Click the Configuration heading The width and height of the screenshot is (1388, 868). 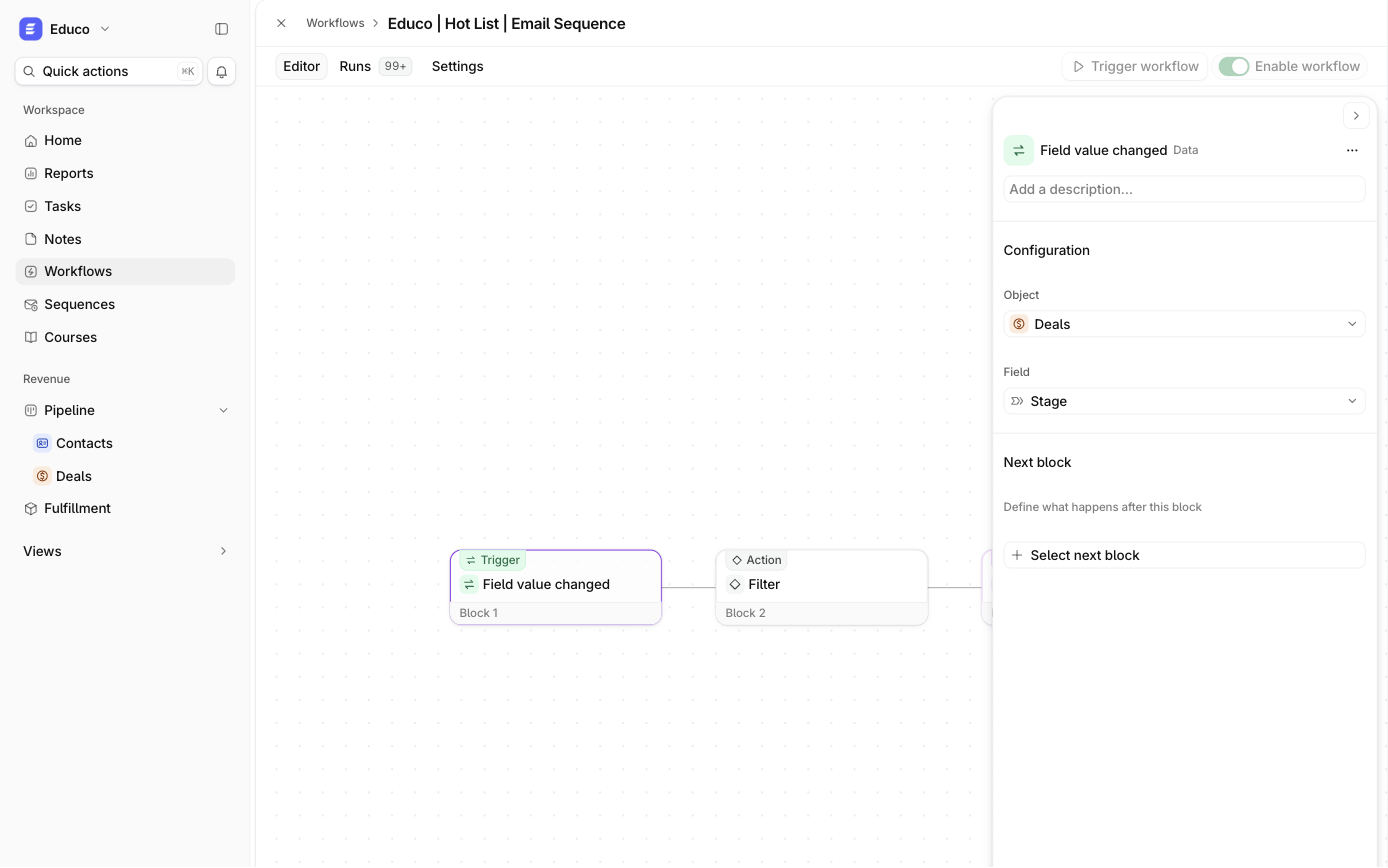[1047, 250]
